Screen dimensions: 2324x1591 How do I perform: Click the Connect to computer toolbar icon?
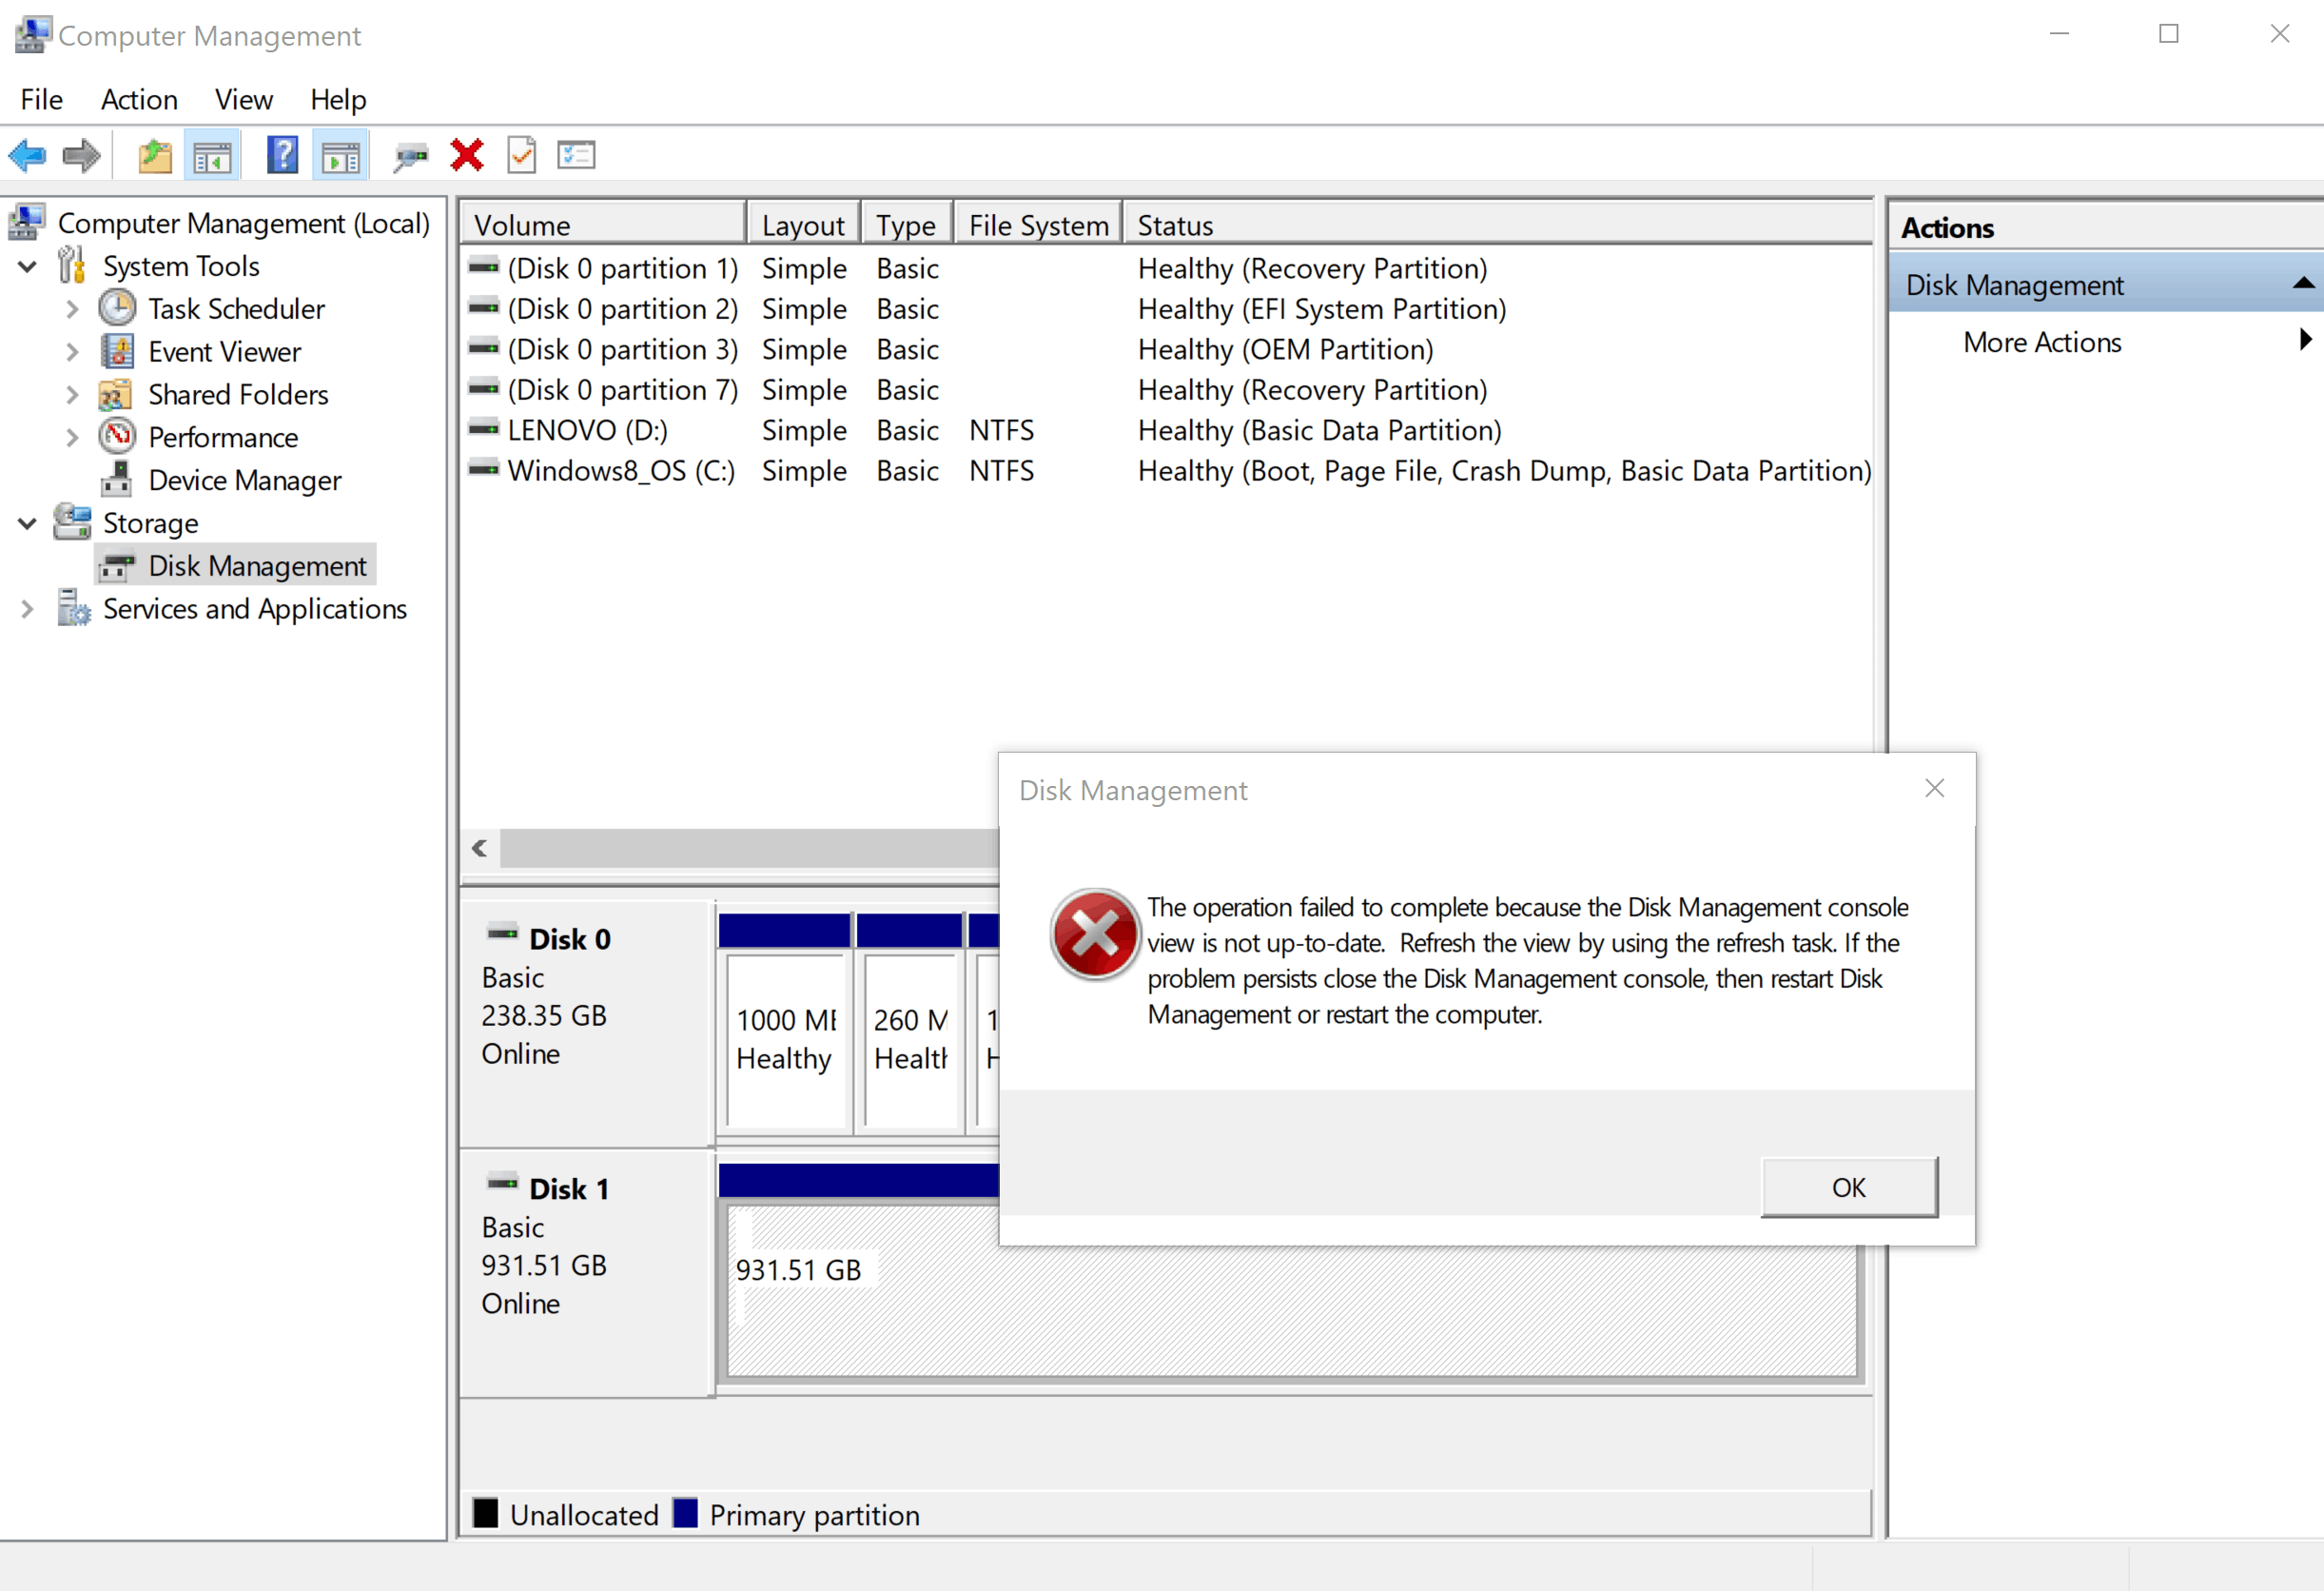tap(410, 156)
